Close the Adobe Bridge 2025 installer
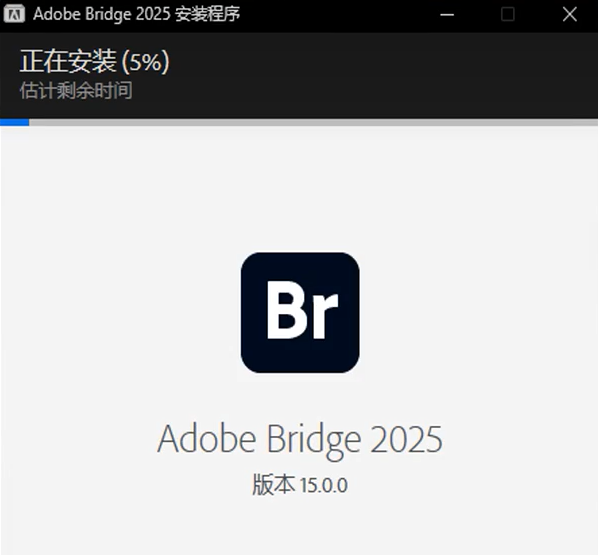The height and width of the screenshot is (555, 598). pos(570,14)
